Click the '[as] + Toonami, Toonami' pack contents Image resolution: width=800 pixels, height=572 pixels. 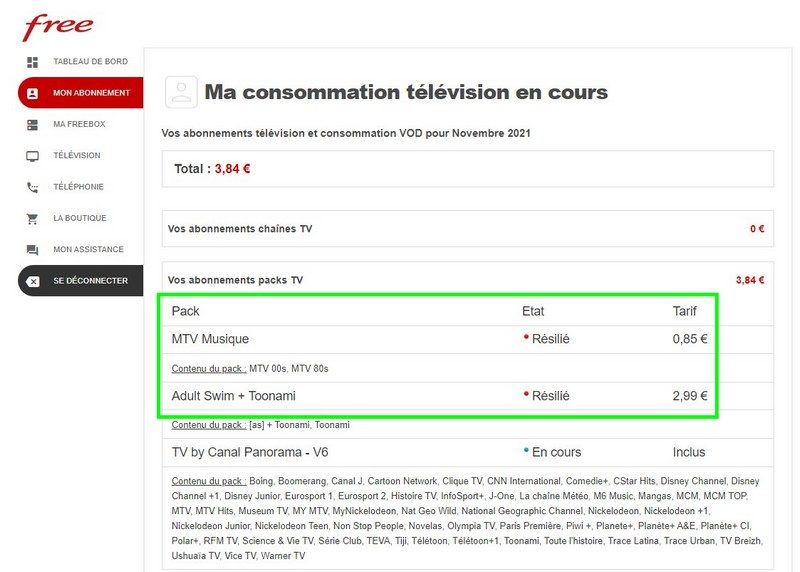pos(299,425)
